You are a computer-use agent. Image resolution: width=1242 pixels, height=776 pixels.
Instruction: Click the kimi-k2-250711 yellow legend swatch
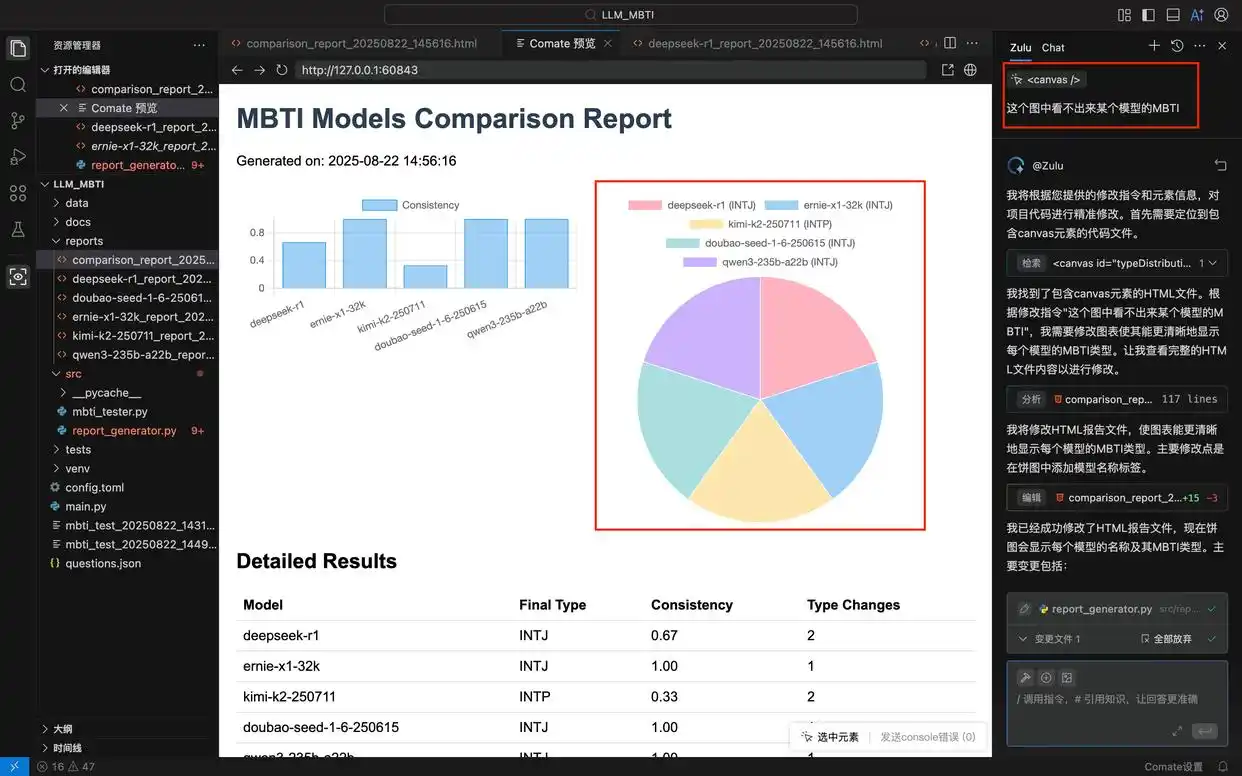705,224
